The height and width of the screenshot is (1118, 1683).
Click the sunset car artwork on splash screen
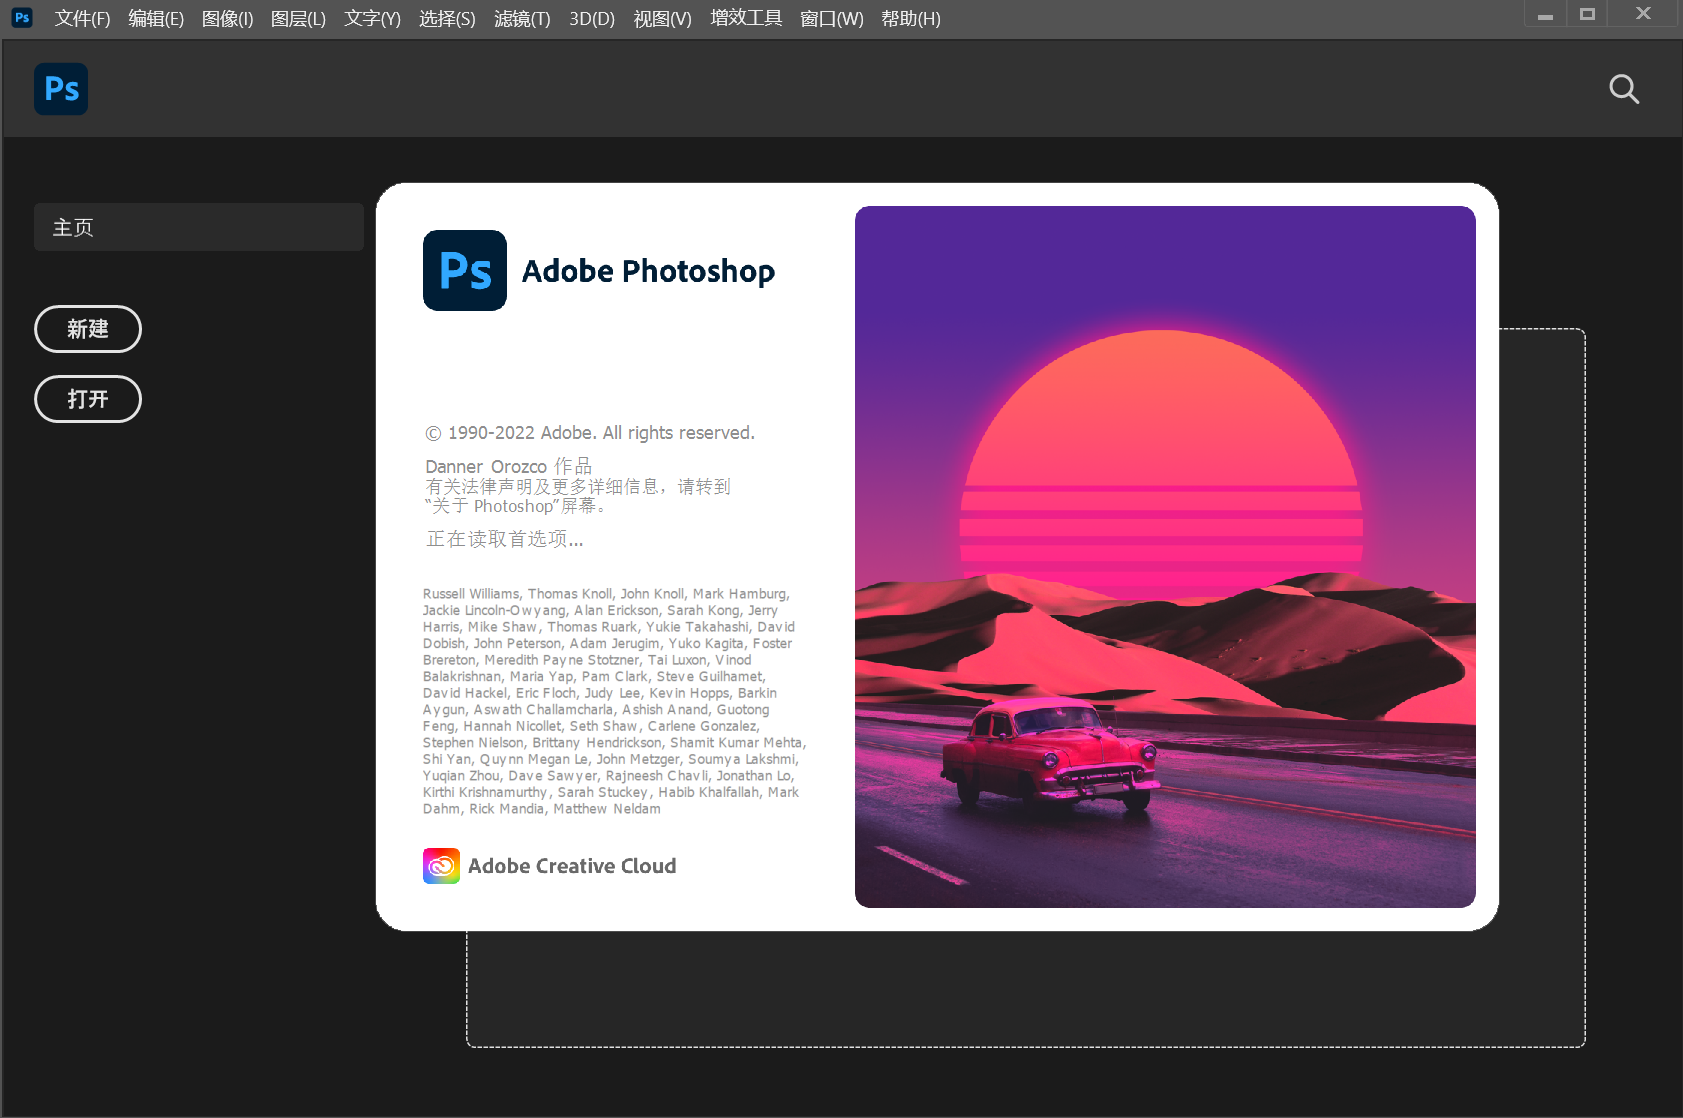click(x=1164, y=555)
